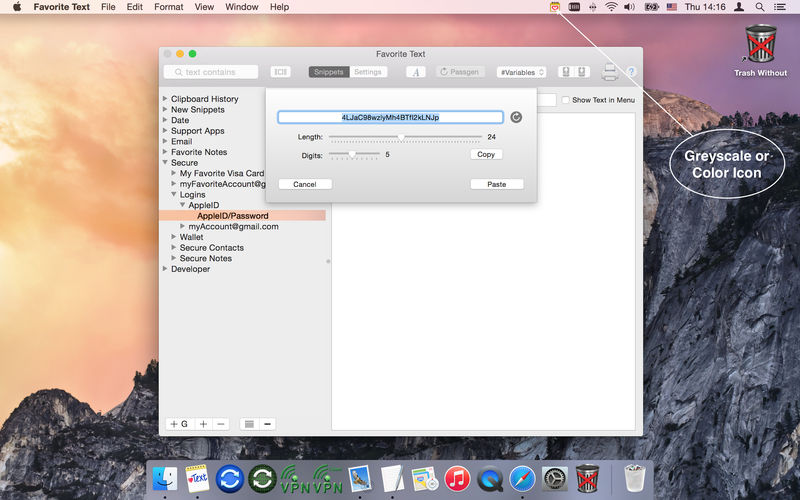Open TextEdit from the Dock

point(392,479)
